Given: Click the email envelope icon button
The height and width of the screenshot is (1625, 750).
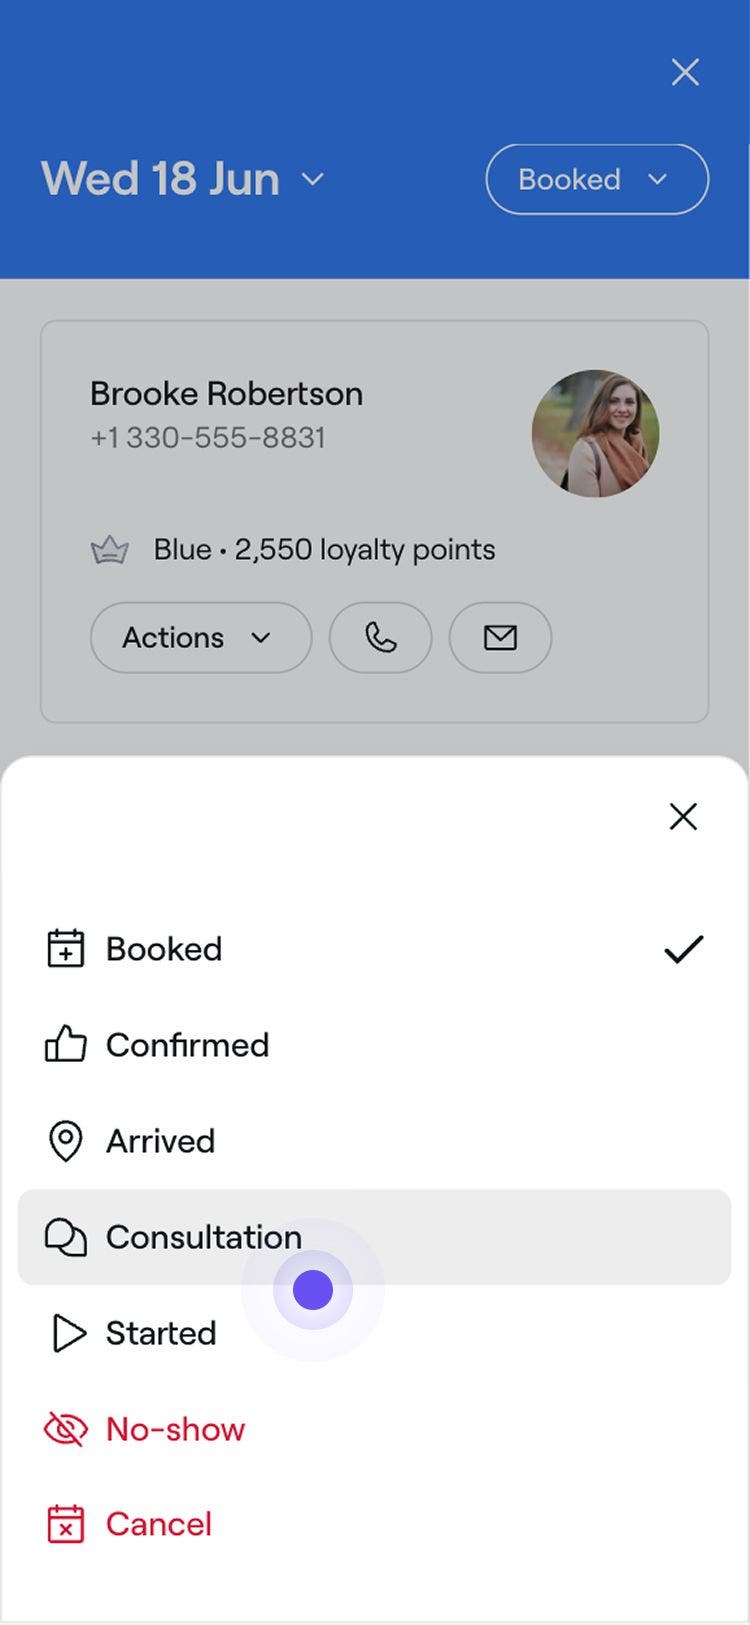Looking at the screenshot, I should 500,637.
